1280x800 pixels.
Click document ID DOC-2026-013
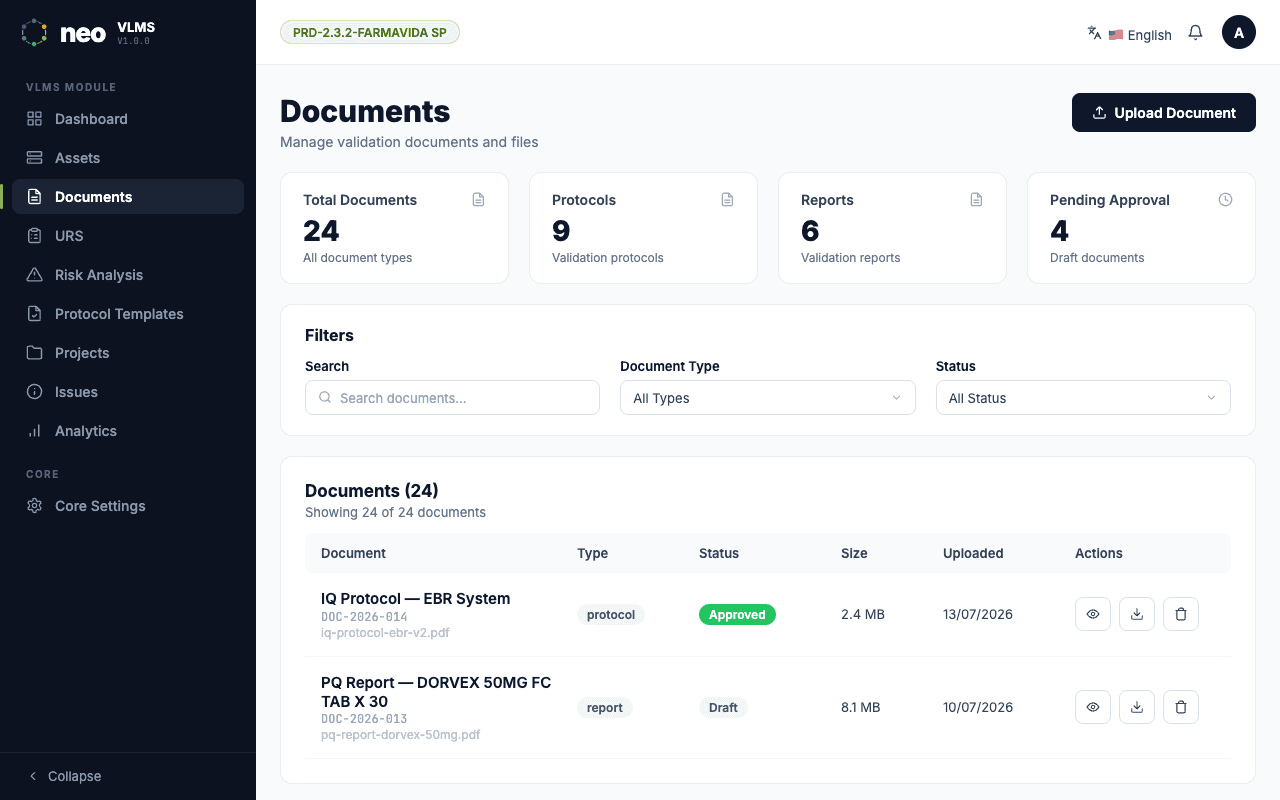(364, 719)
